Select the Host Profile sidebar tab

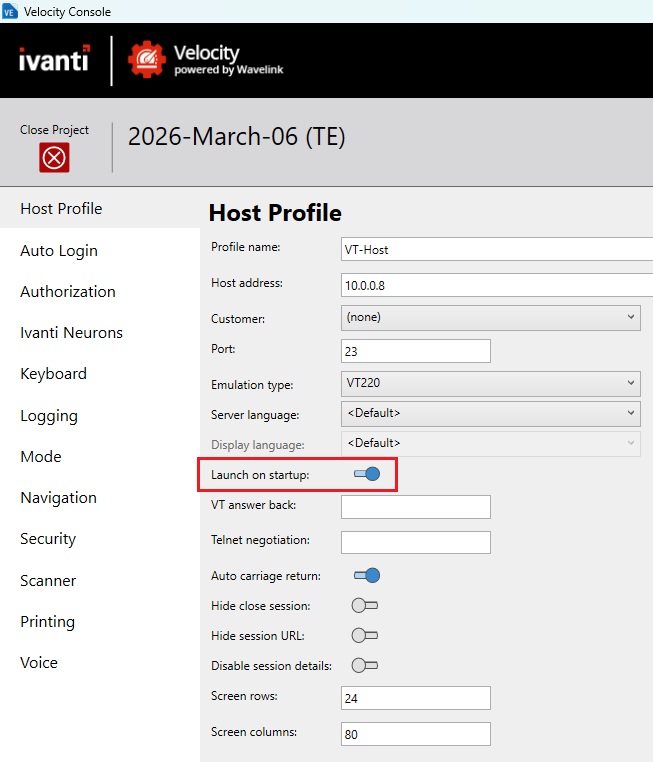100,208
